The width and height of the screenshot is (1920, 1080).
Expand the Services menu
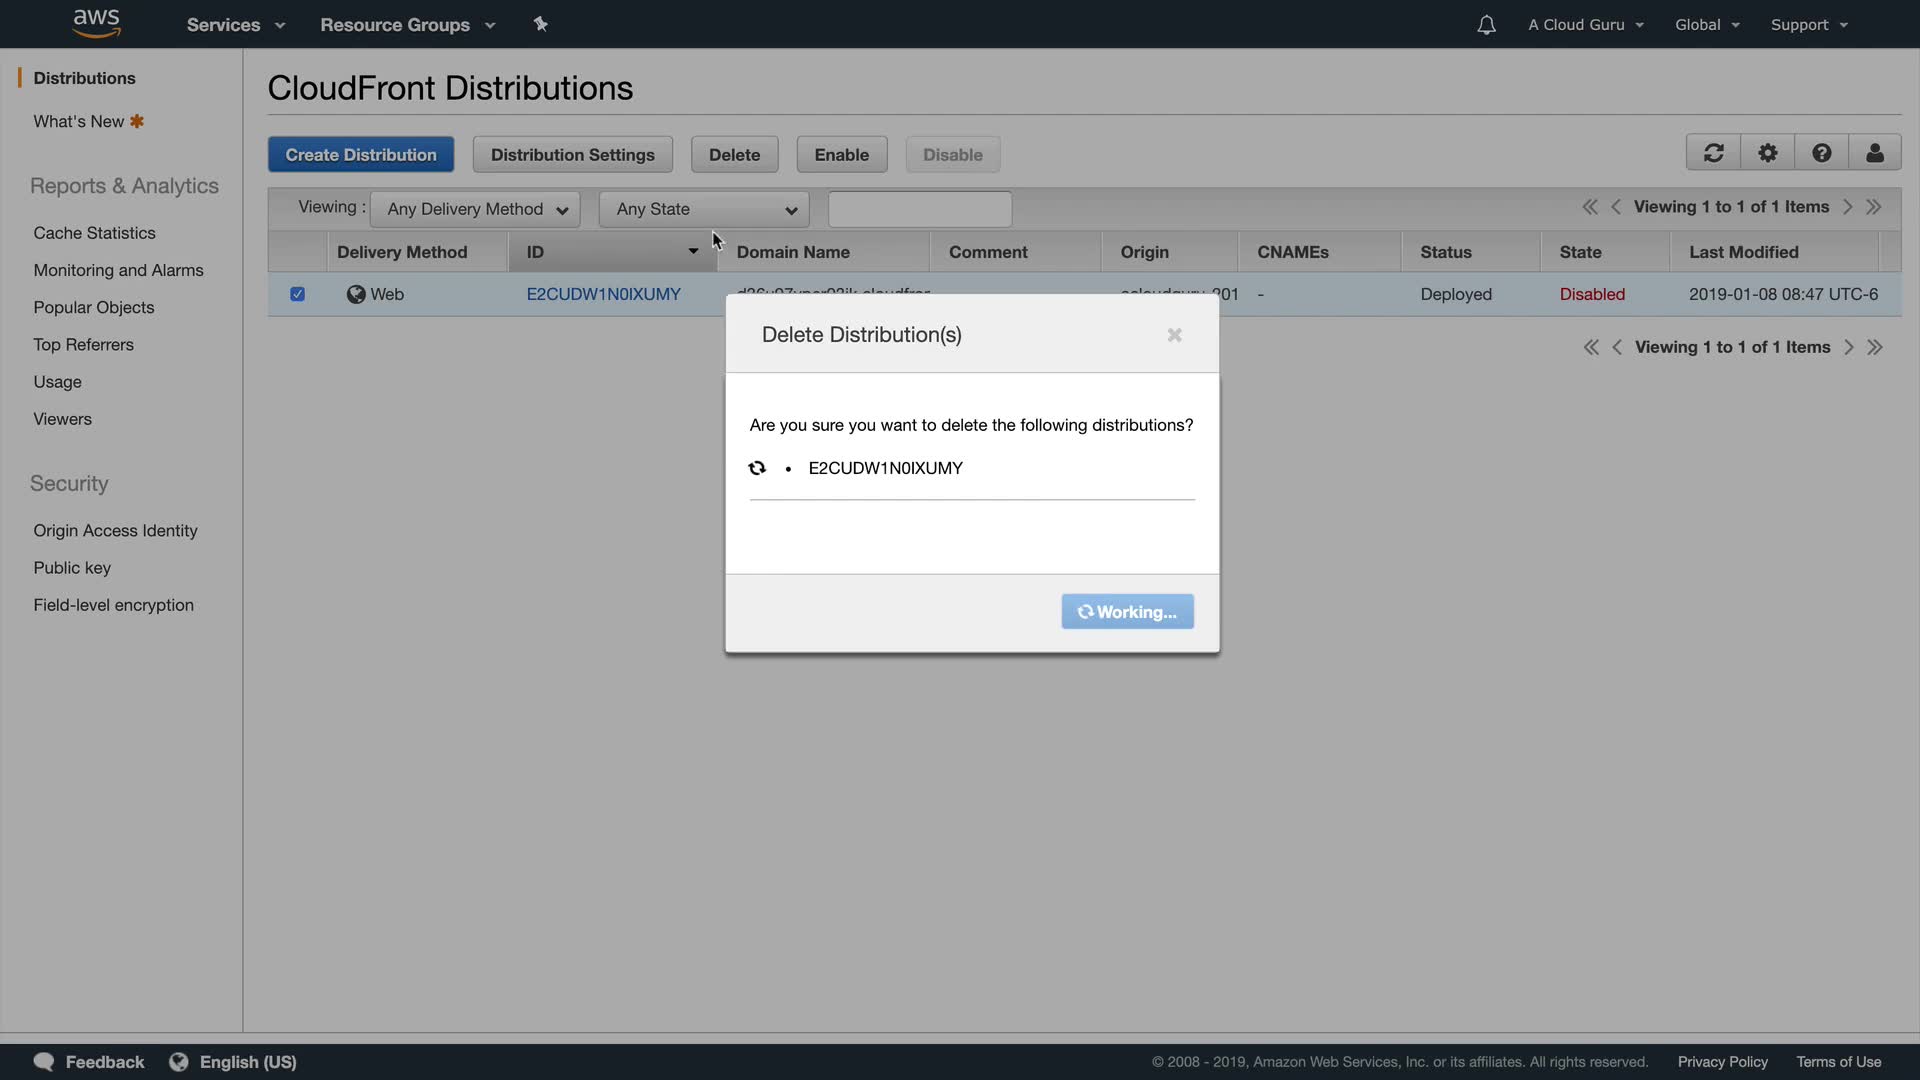pyautogui.click(x=235, y=25)
